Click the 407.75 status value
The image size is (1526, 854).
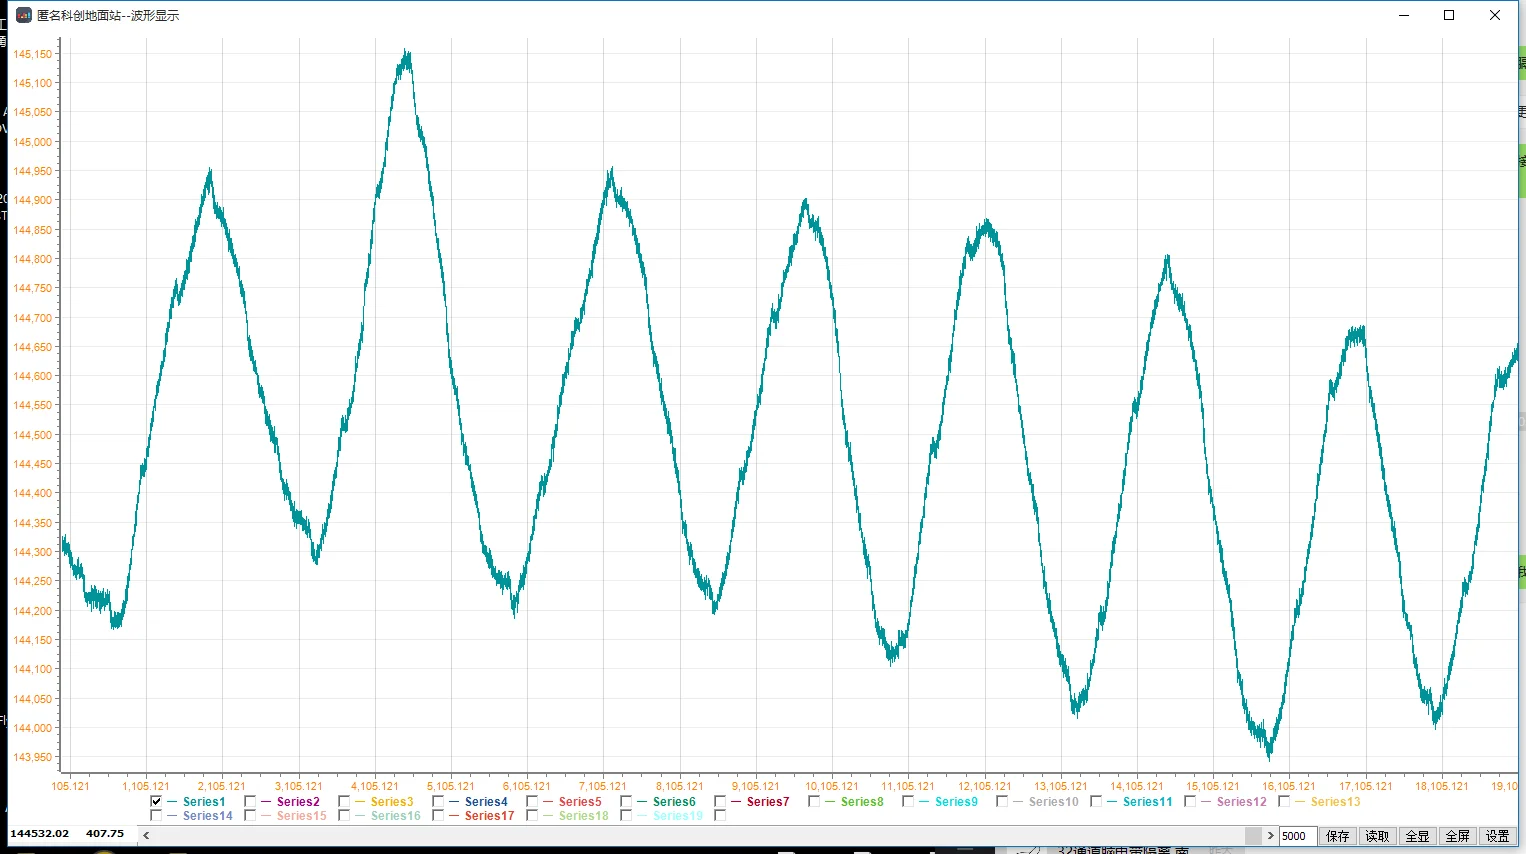pyautogui.click(x=105, y=833)
